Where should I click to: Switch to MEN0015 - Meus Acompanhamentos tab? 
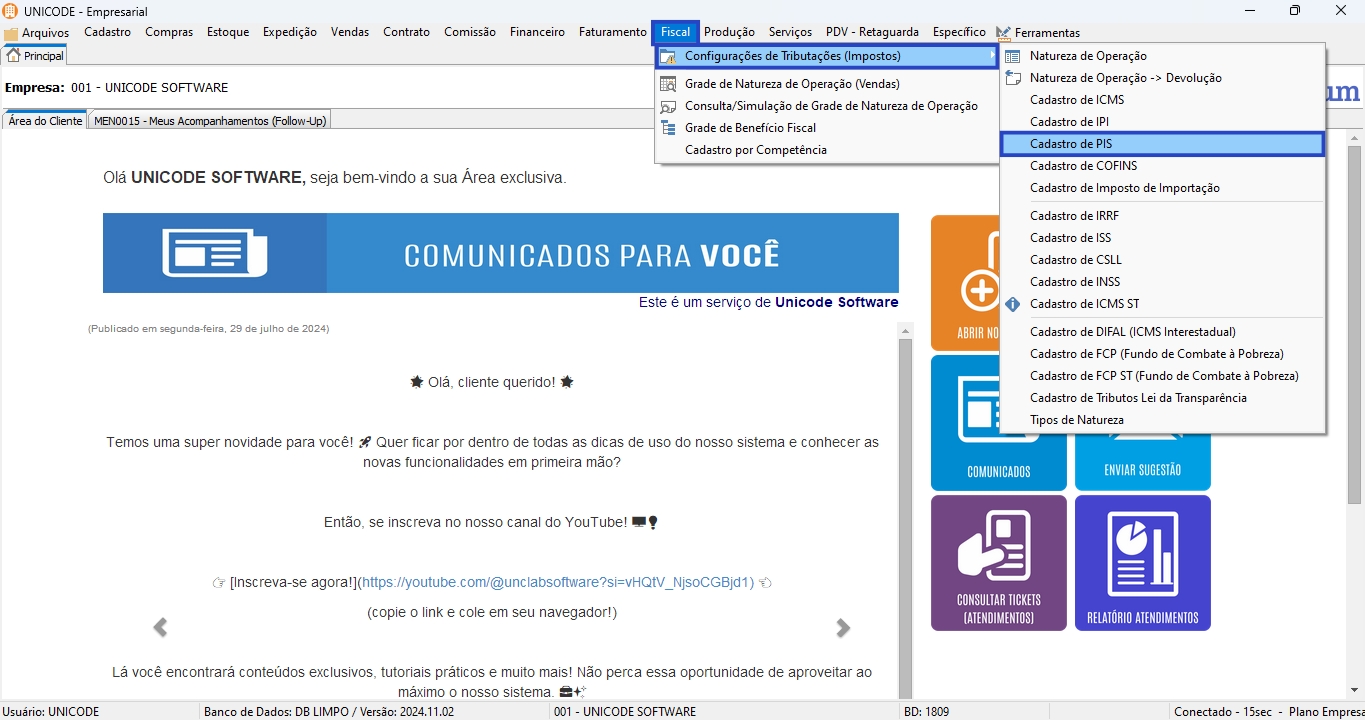(x=210, y=121)
